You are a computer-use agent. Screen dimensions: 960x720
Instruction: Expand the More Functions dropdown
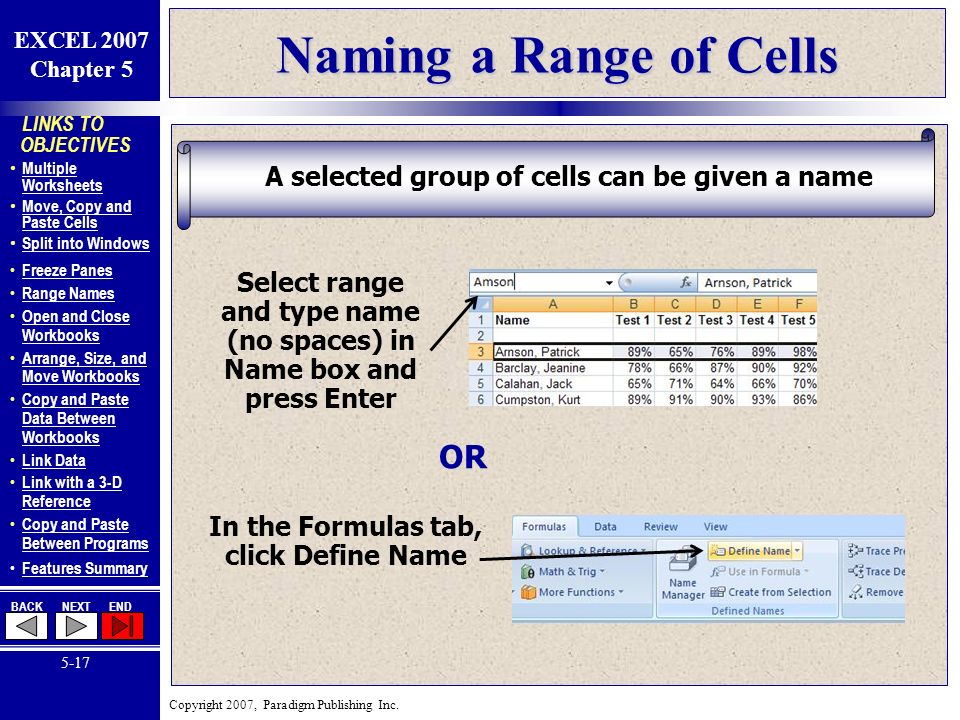point(621,592)
